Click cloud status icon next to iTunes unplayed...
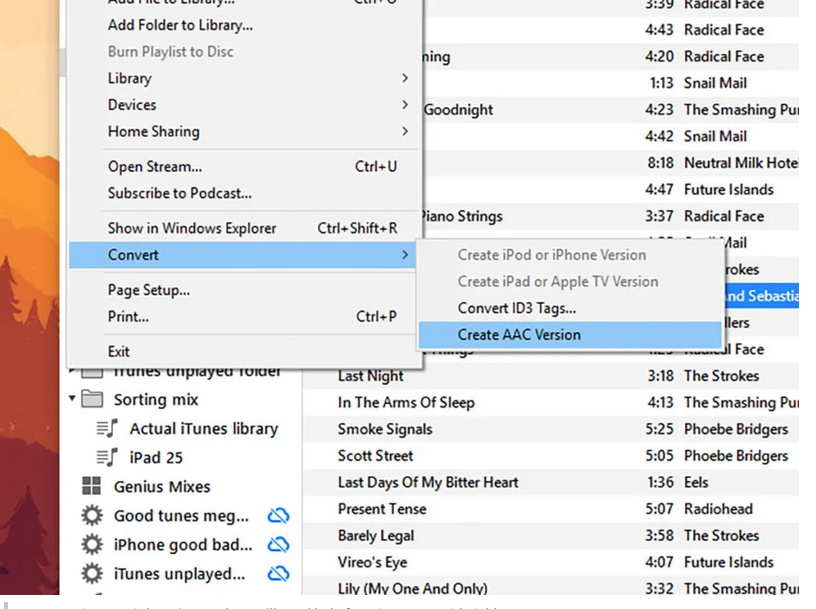Viewport: 816px width, 609px height. click(278, 574)
